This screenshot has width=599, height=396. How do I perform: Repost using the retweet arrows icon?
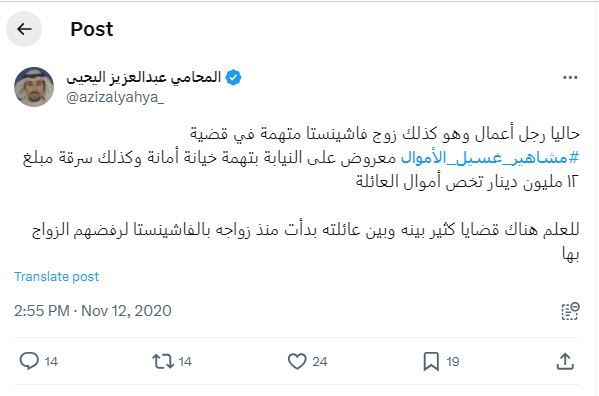tap(163, 361)
